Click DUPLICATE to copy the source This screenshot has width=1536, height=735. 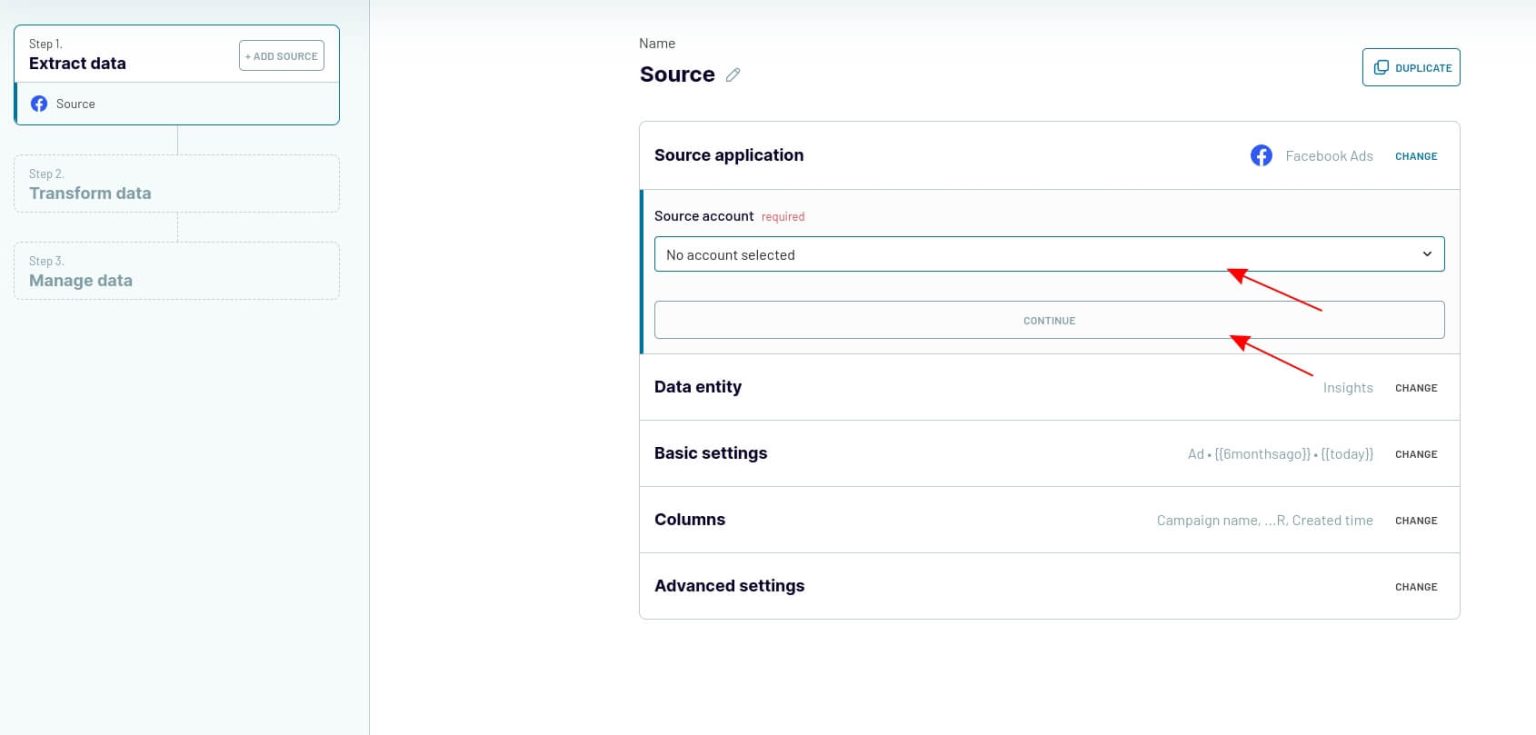click(1411, 67)
